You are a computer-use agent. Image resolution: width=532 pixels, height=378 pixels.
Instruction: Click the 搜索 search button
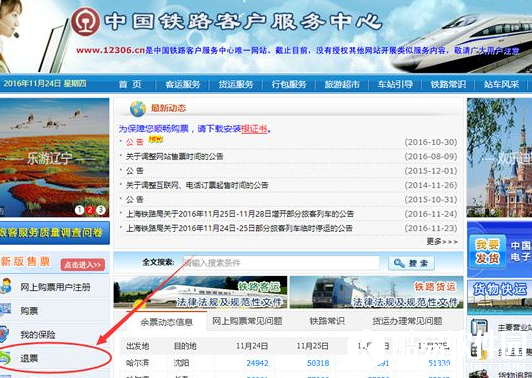pos(411,263)
